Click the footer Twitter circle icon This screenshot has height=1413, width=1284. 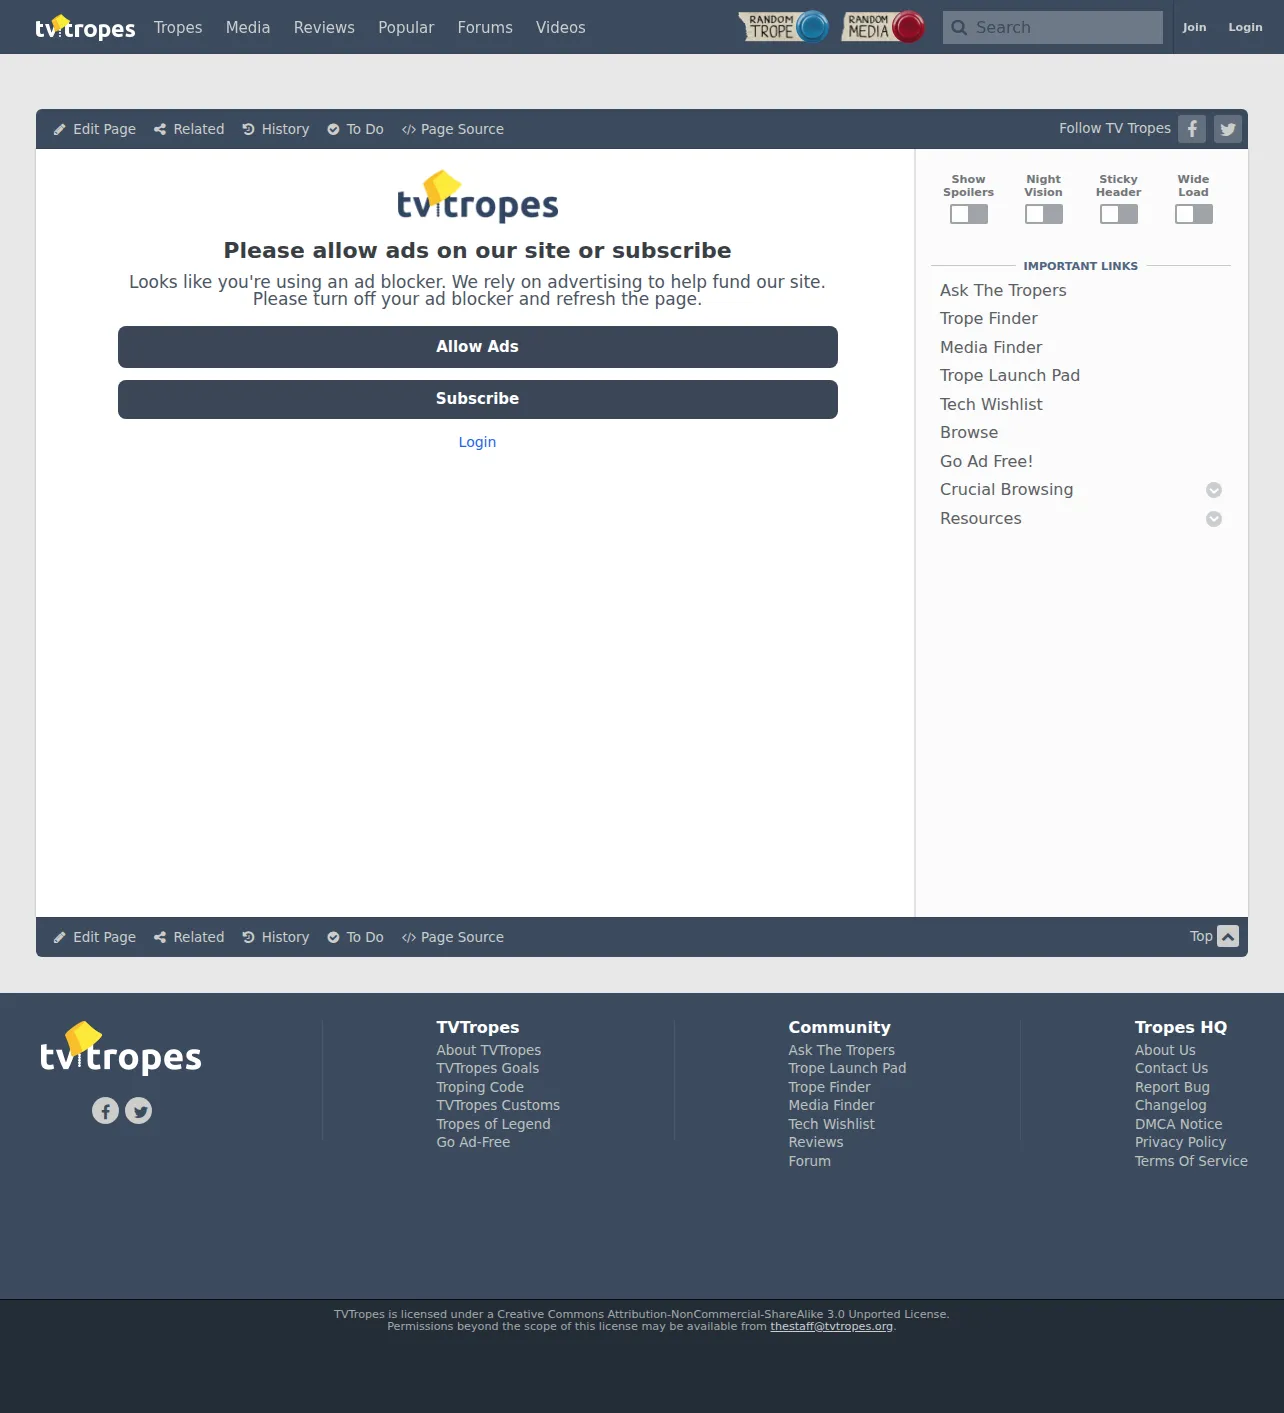click(139, 1110)
